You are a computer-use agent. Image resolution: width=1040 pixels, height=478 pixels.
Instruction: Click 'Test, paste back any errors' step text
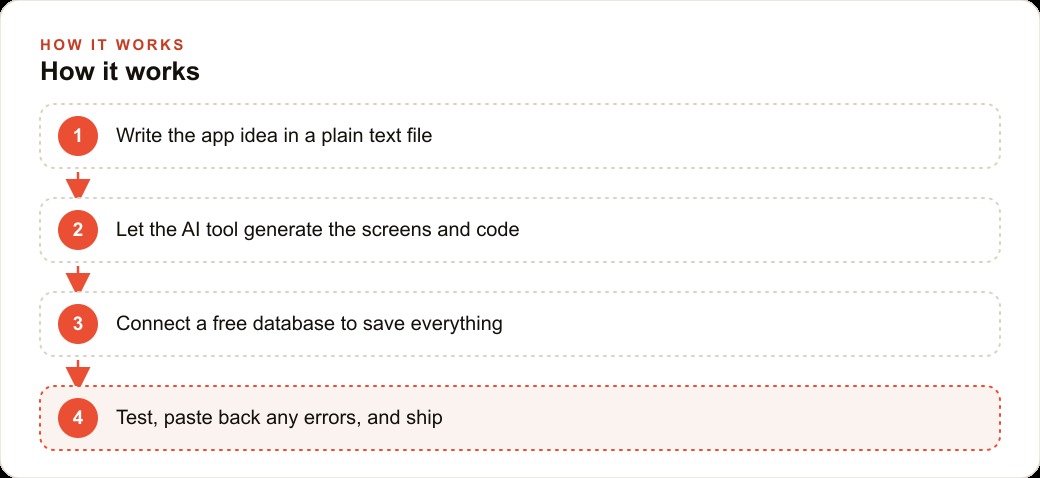point(279,418)
